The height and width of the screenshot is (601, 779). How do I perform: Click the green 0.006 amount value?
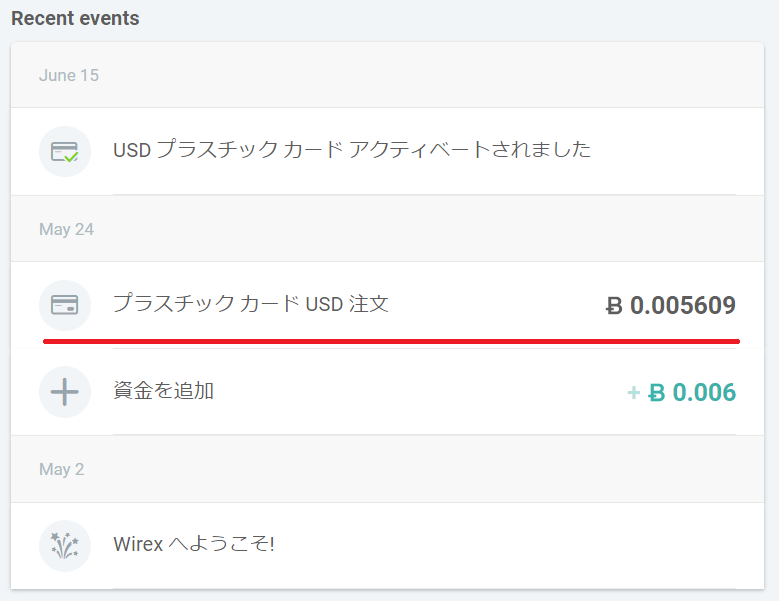[704, 393]
